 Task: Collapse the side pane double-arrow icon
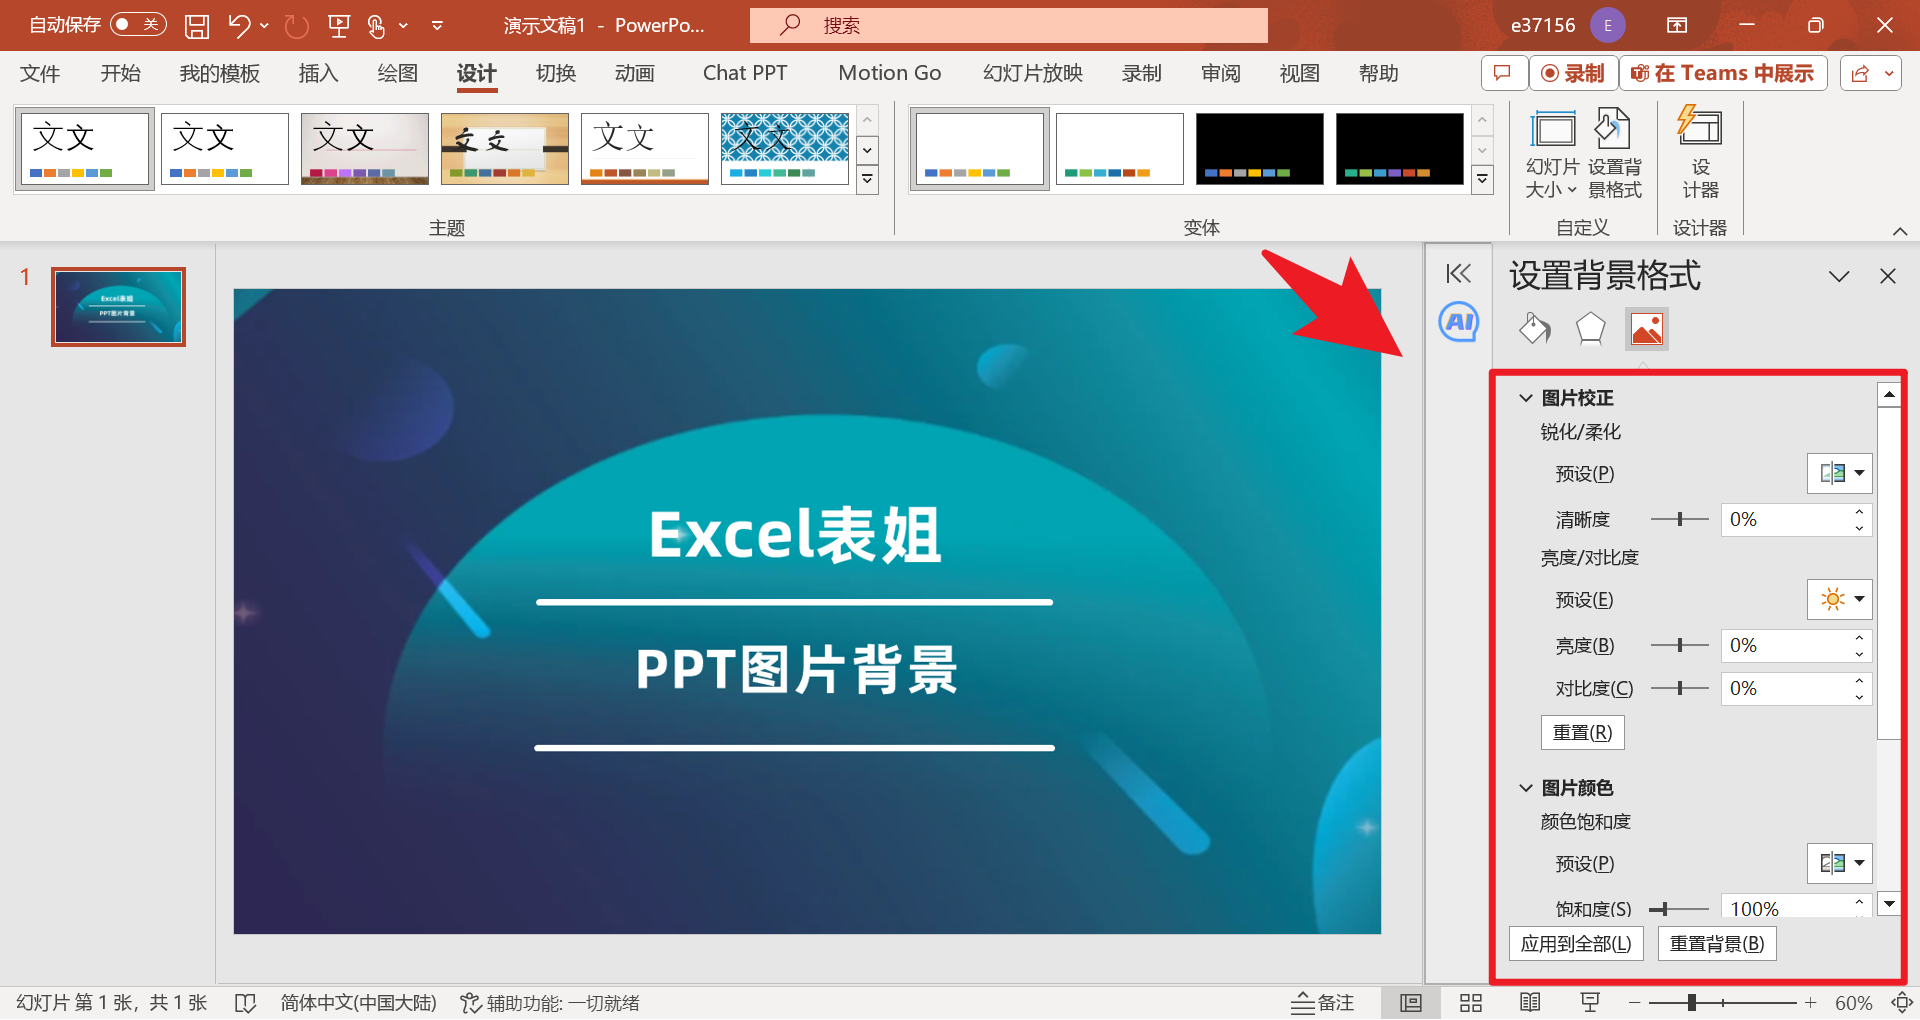coord(1459,274)
